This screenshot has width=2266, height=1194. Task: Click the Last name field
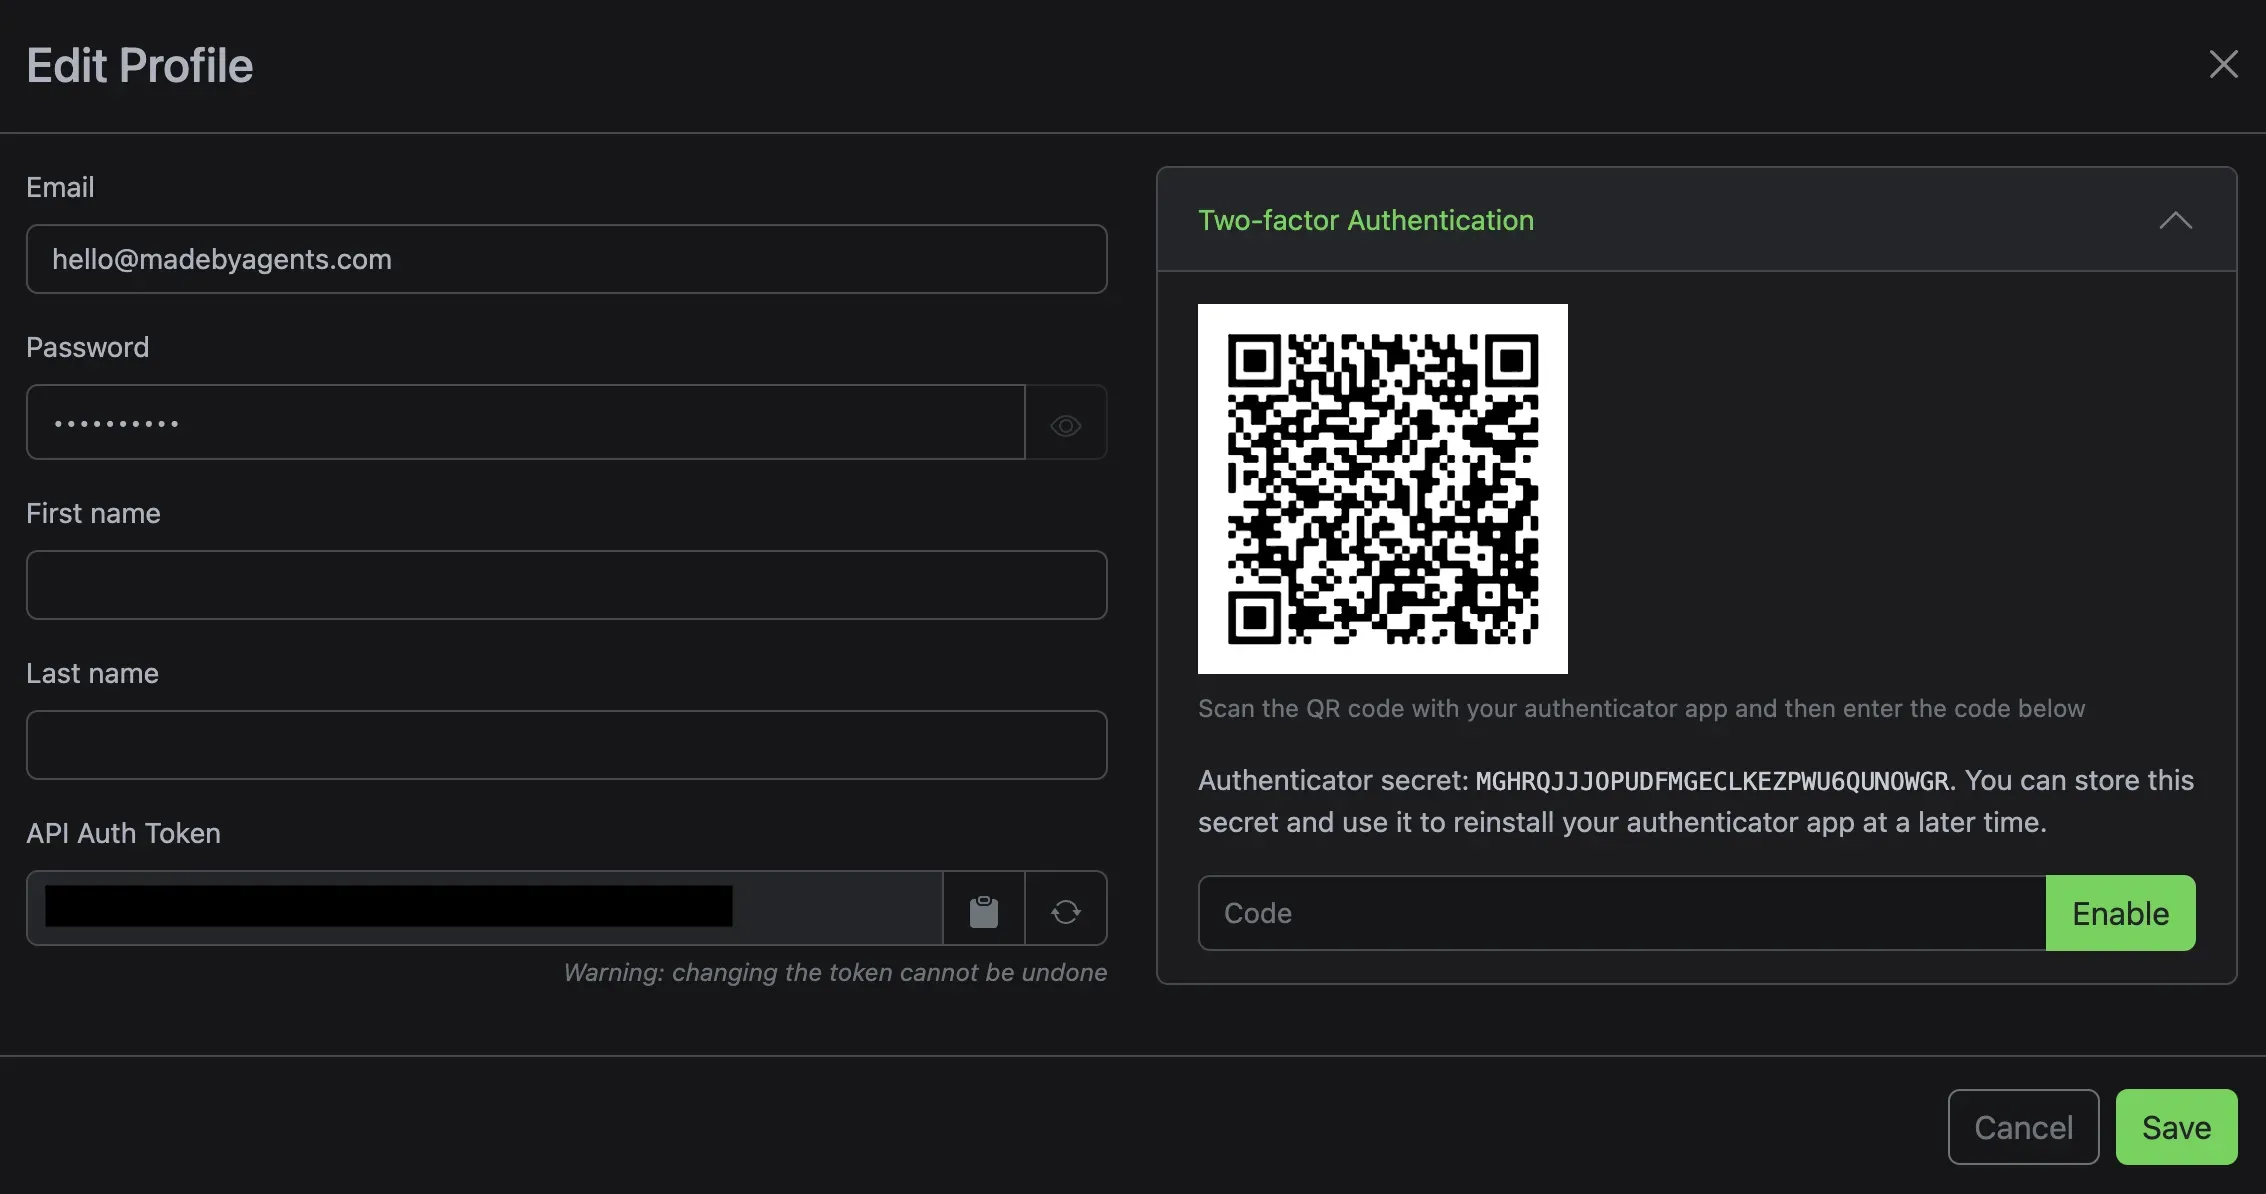click(x=566, y=745)
